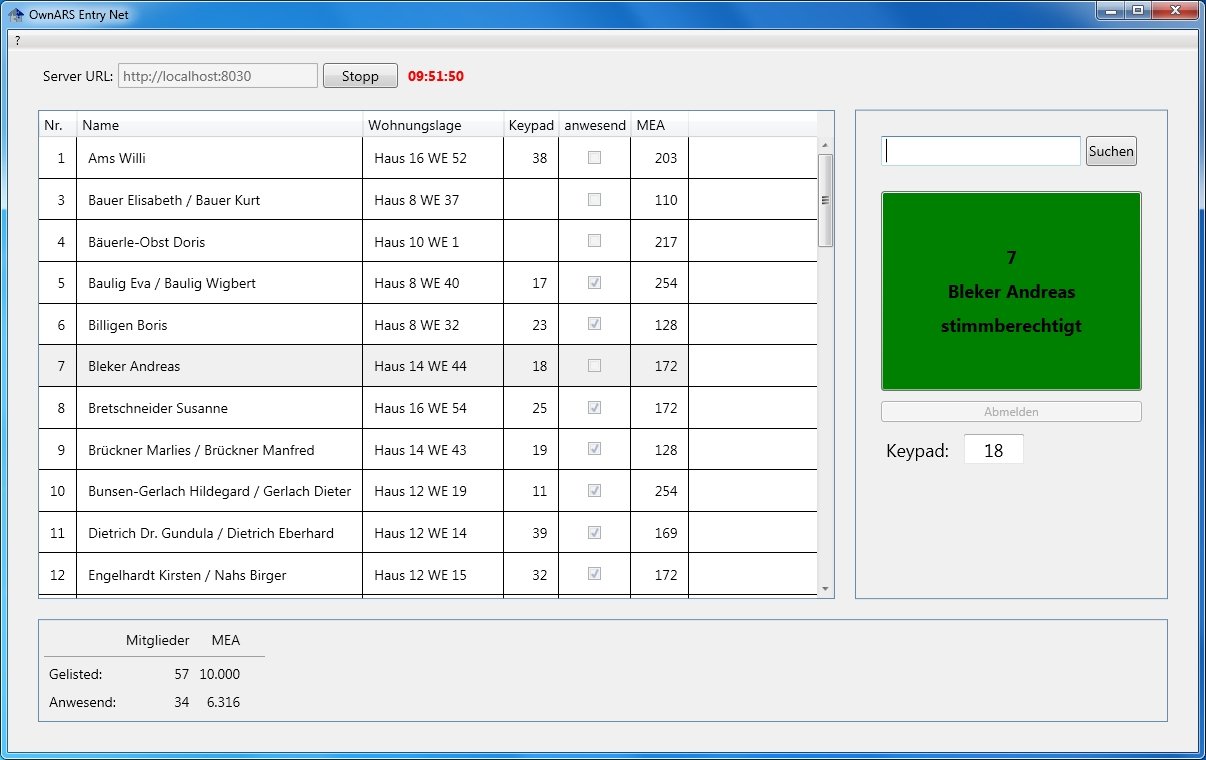Click the OwnARS app icon in title bar

(x=16, y=14)
